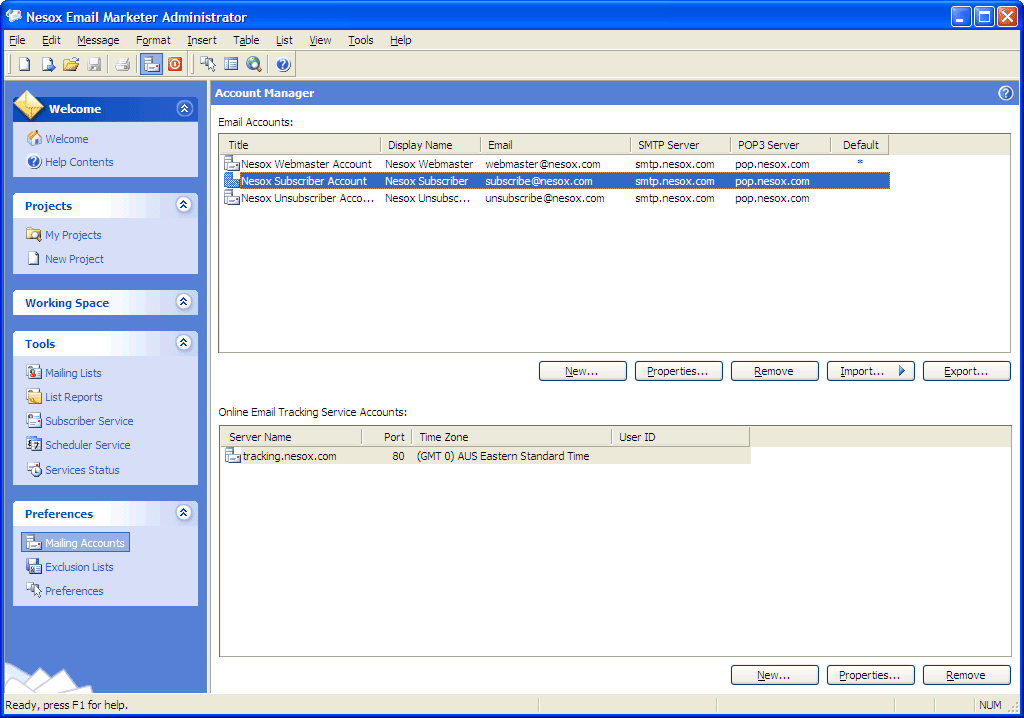Select the Nesox Webmaster Account row
This screenshot has width=1024, height=718.
556,163
